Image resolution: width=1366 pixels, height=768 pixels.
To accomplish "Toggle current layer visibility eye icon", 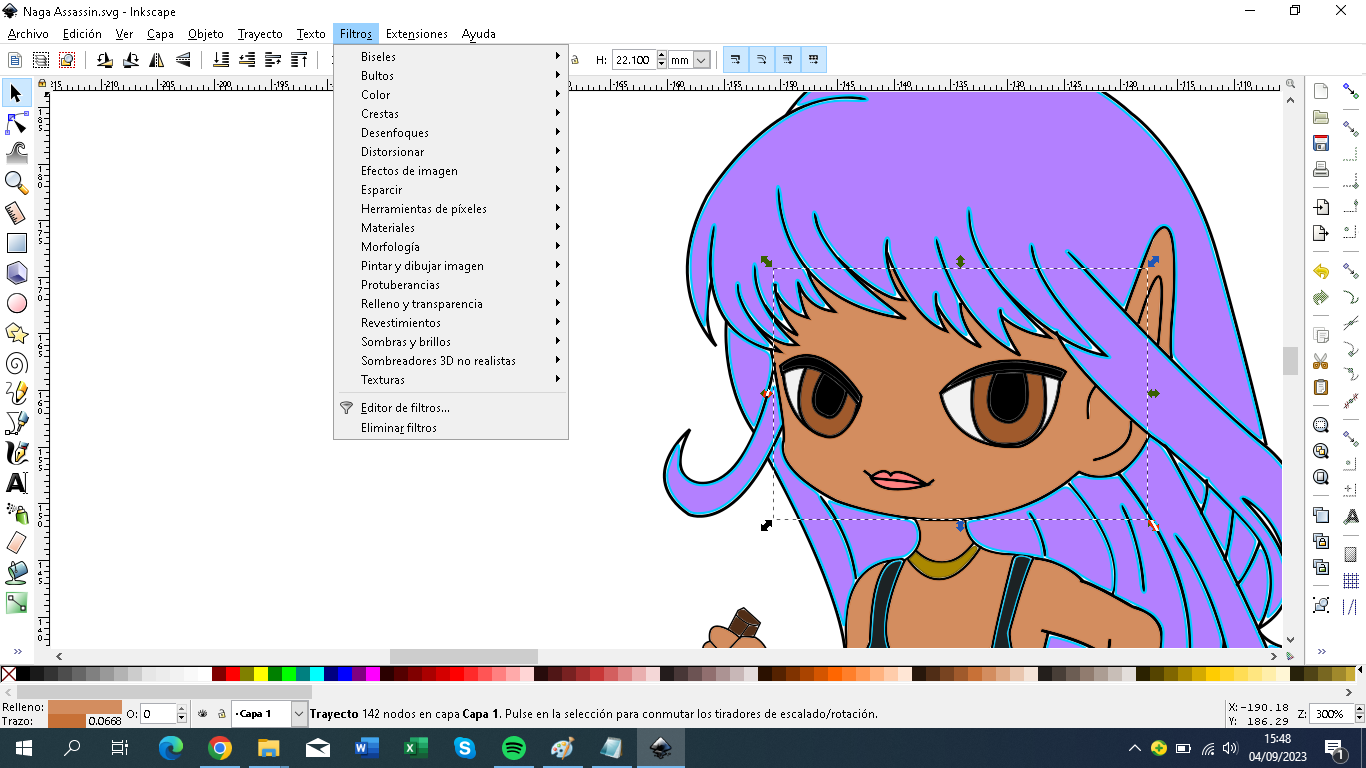I will 203,714.
